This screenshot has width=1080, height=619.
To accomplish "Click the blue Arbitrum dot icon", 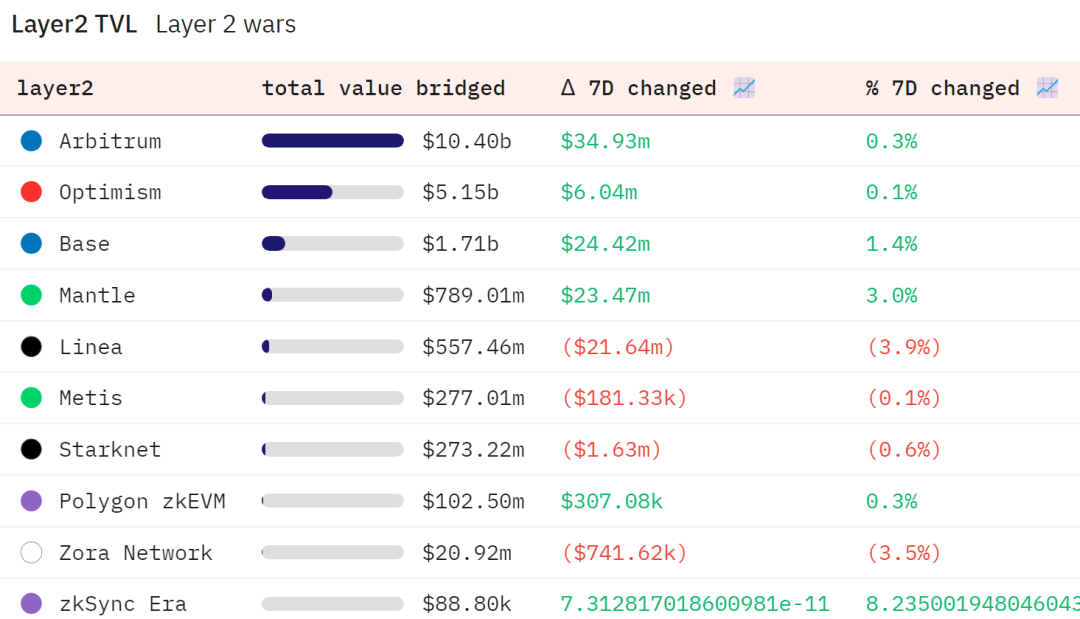I will tap(31, 140).
